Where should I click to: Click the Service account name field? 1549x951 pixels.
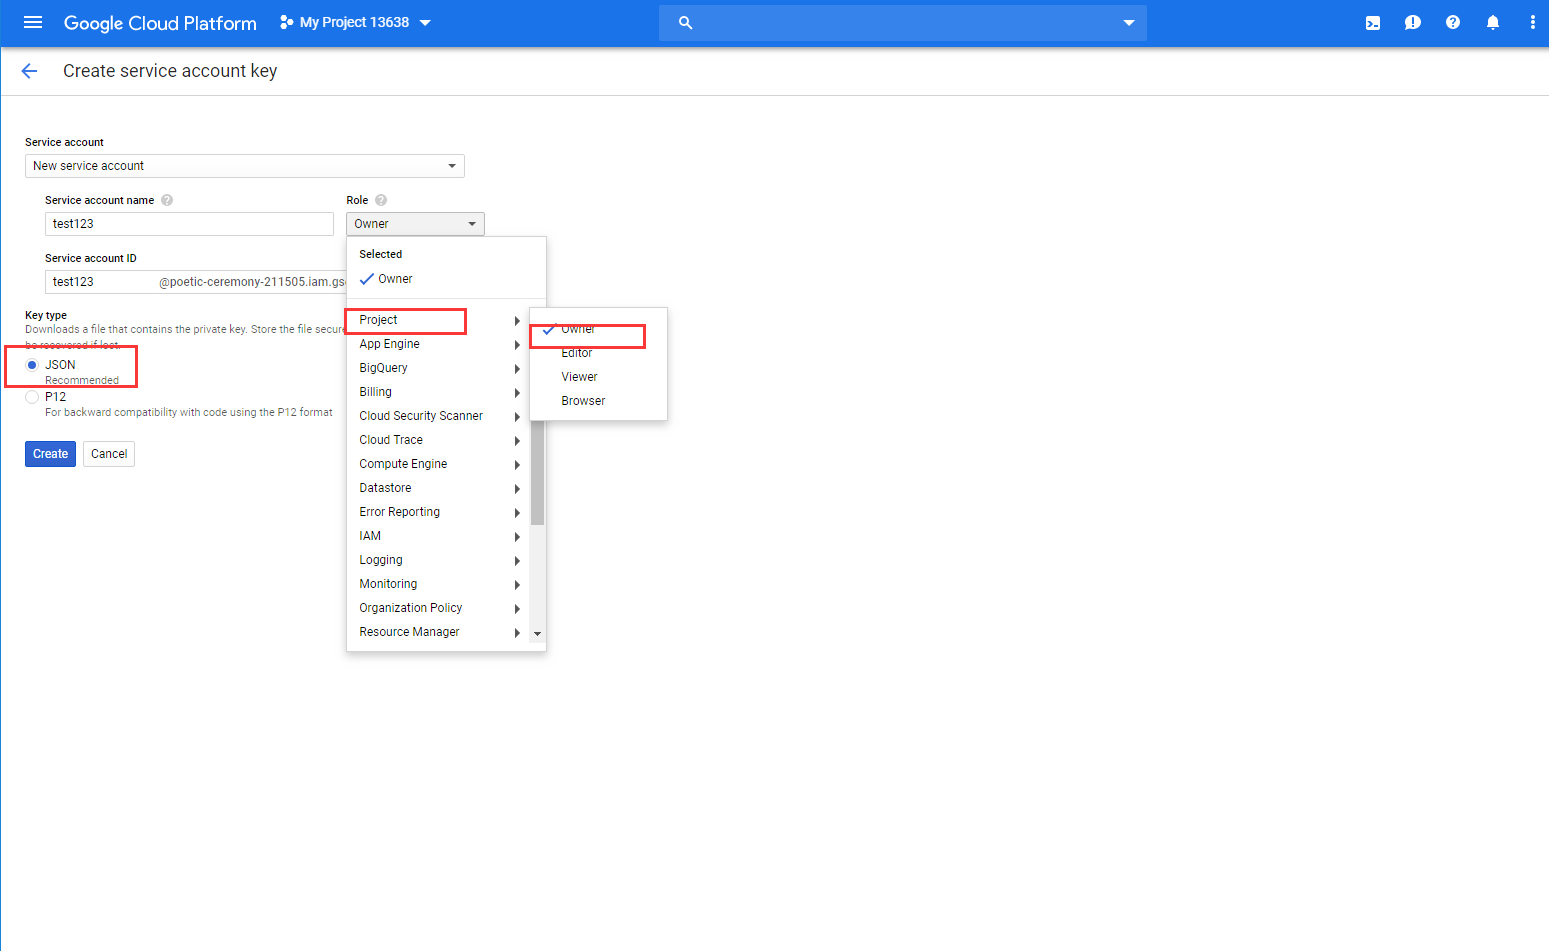(x=189, y=224)
